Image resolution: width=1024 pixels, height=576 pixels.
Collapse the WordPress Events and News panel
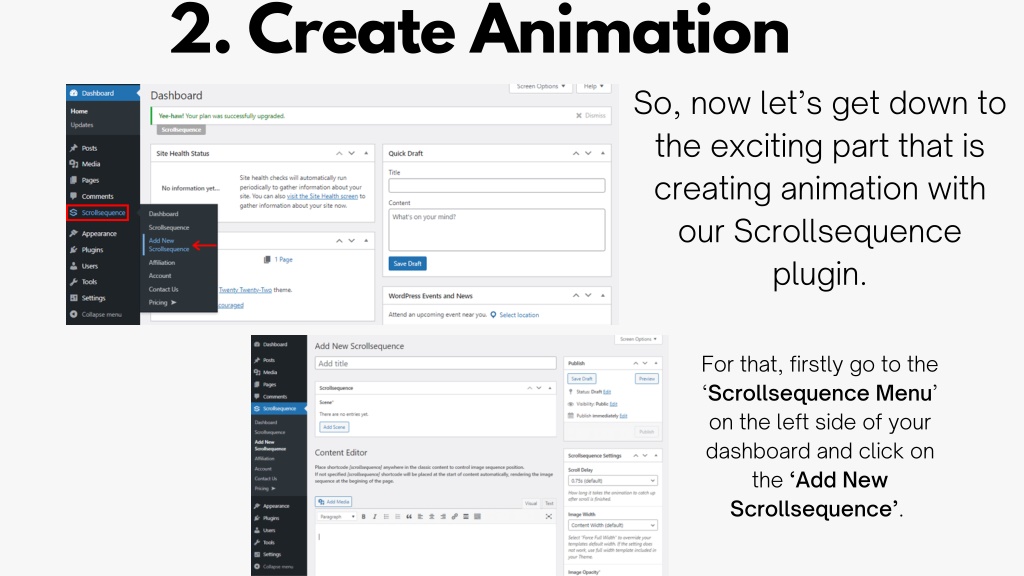[603, 296]
